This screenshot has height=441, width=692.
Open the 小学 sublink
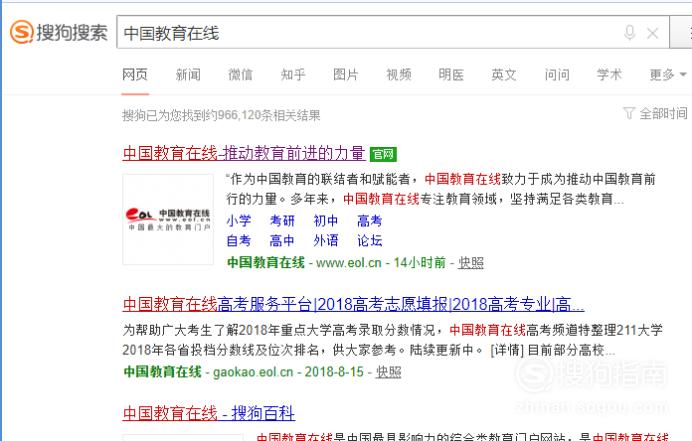pos(239,220)
